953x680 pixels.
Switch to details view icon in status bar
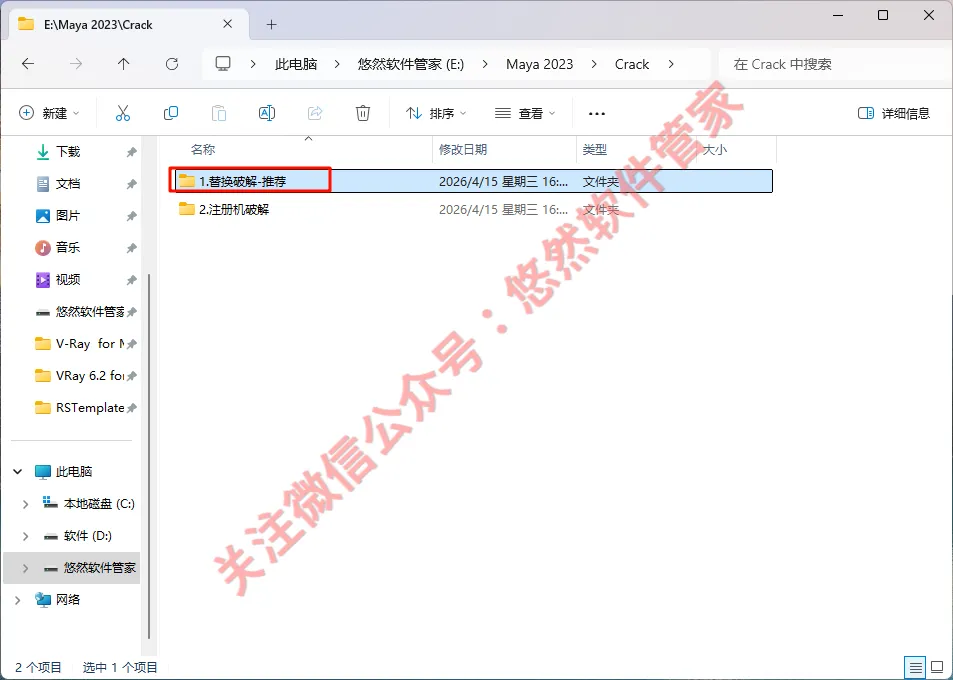[915, 667]
